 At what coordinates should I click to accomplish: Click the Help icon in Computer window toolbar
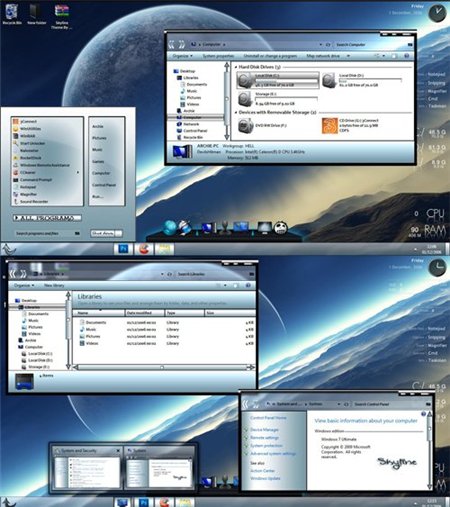click(406, 56)
